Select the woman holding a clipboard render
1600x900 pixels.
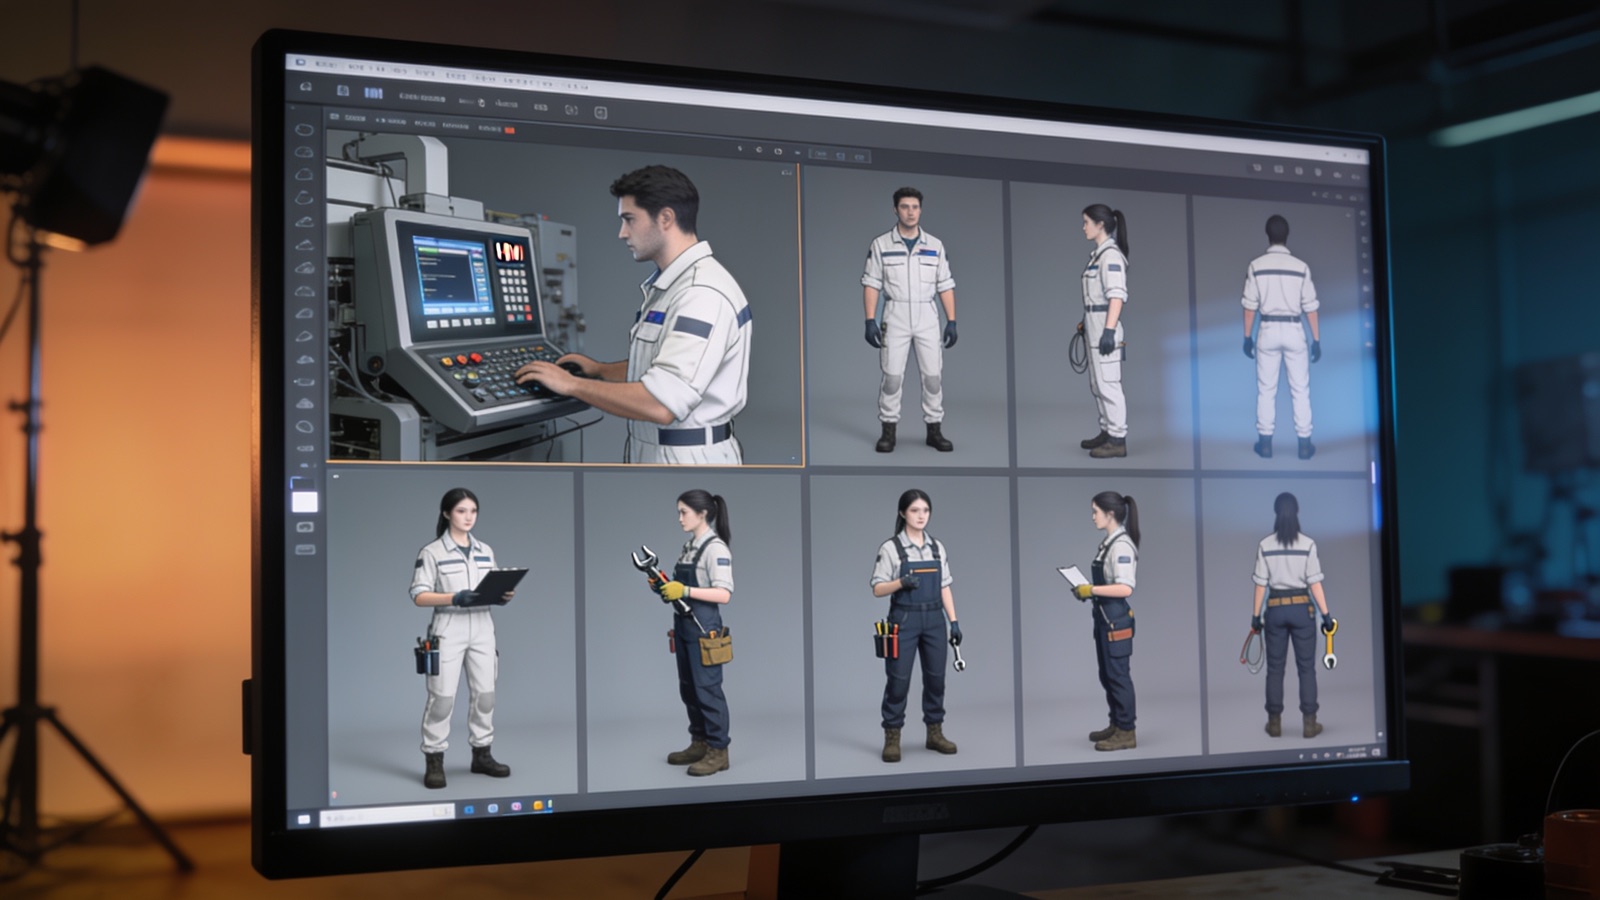pyautogui.click(x=451, y=633)
